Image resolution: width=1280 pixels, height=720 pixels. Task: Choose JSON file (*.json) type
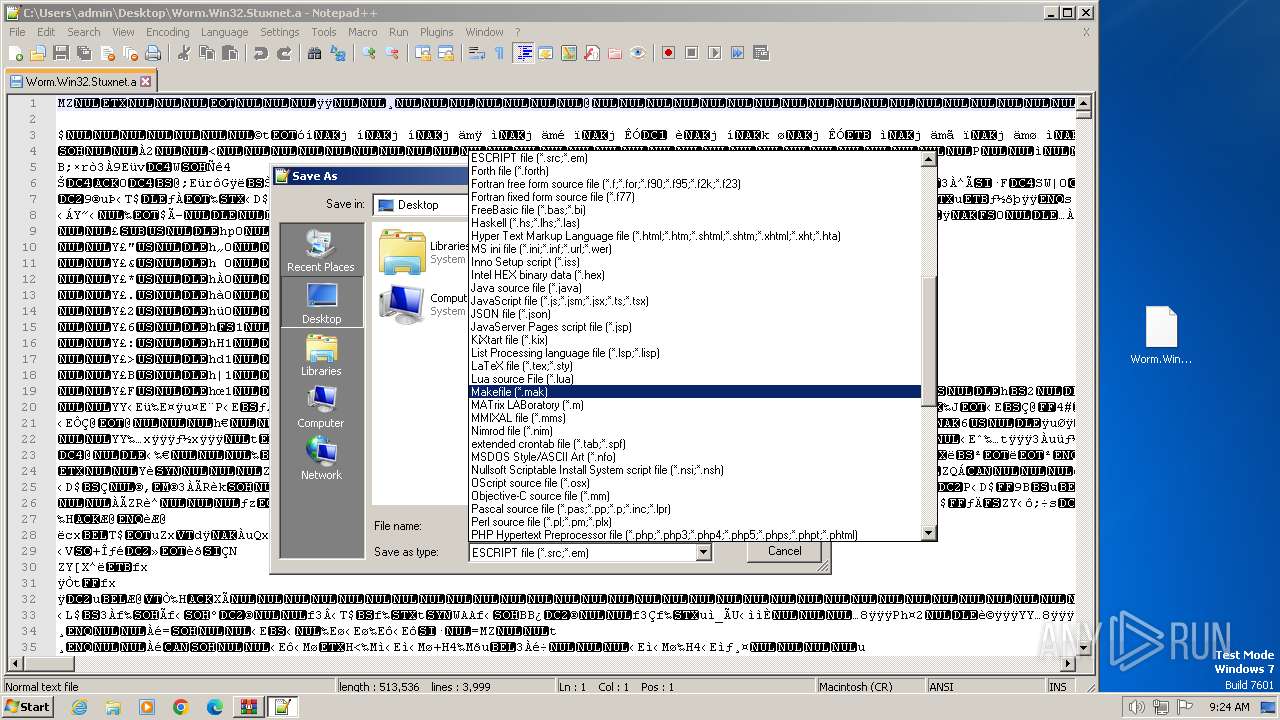coord(695,314)
